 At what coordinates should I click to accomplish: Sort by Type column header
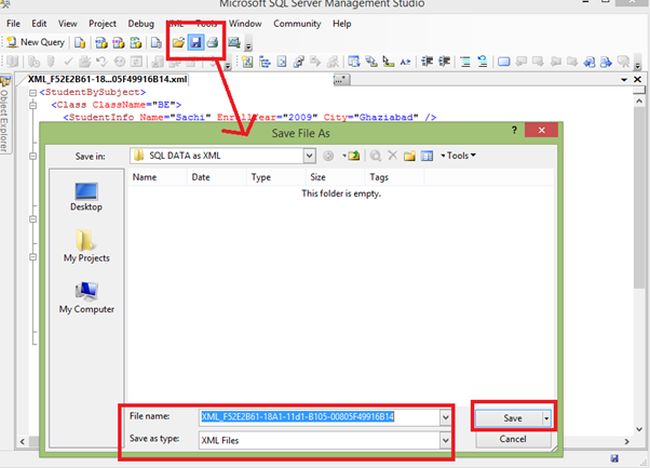tap(276, 177)
